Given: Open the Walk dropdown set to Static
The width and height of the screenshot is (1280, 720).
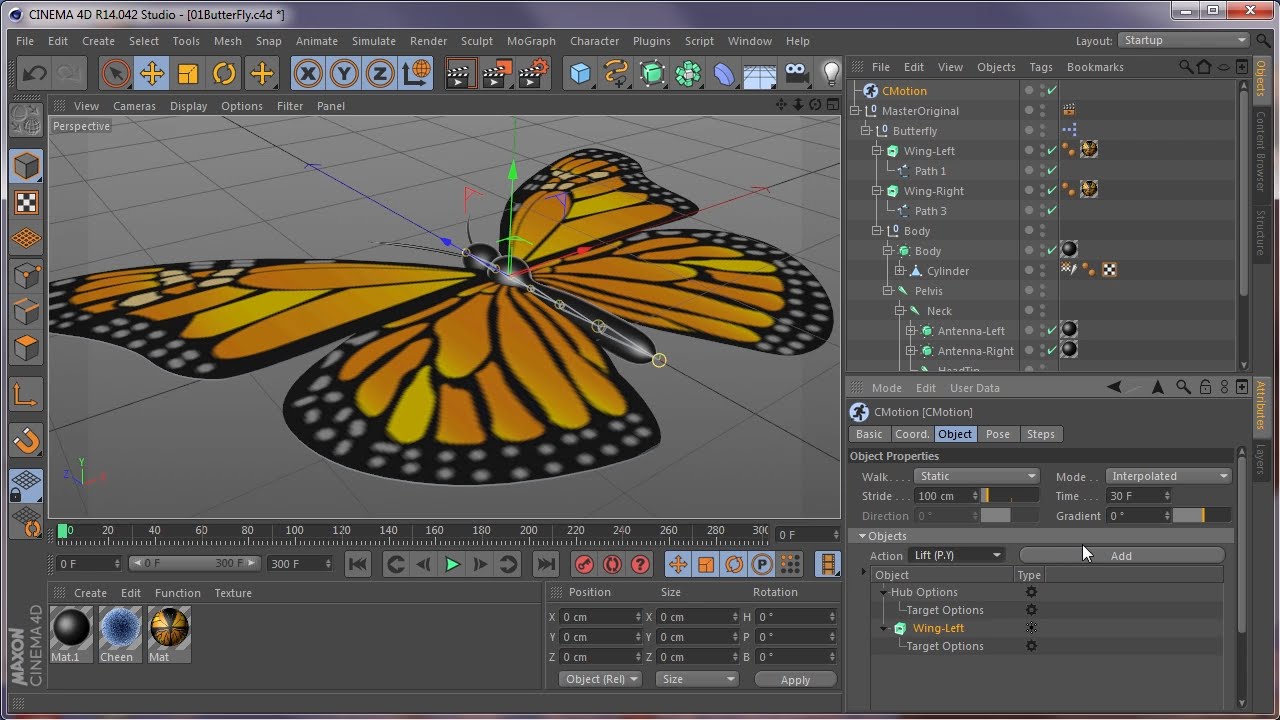Looking at the screenshot, I should click(x=977, y=476).
